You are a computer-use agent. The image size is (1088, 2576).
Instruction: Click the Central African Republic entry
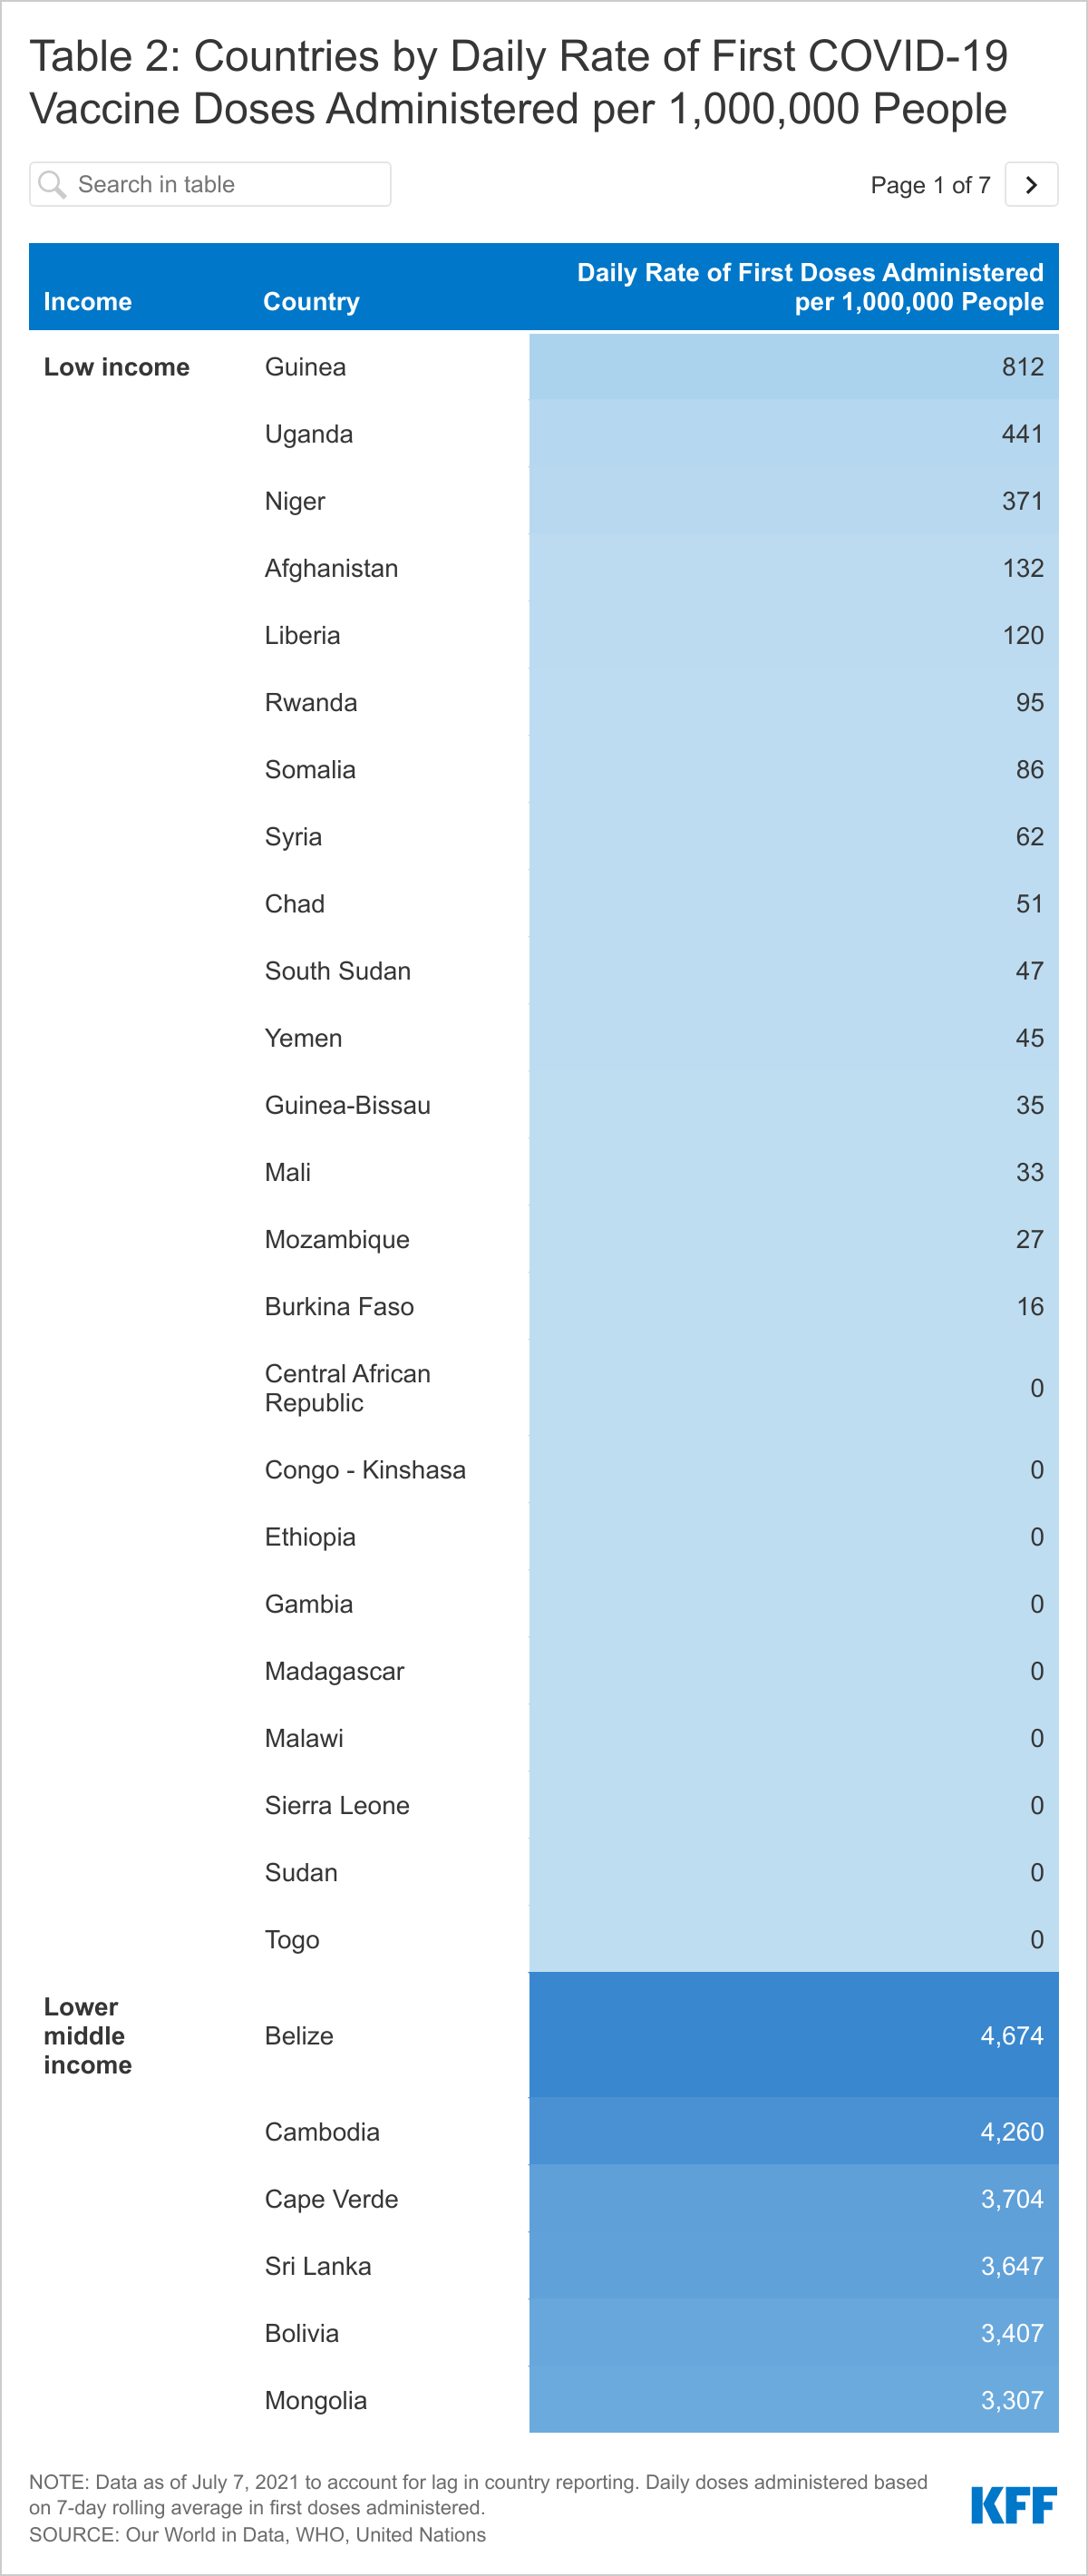348,1388
